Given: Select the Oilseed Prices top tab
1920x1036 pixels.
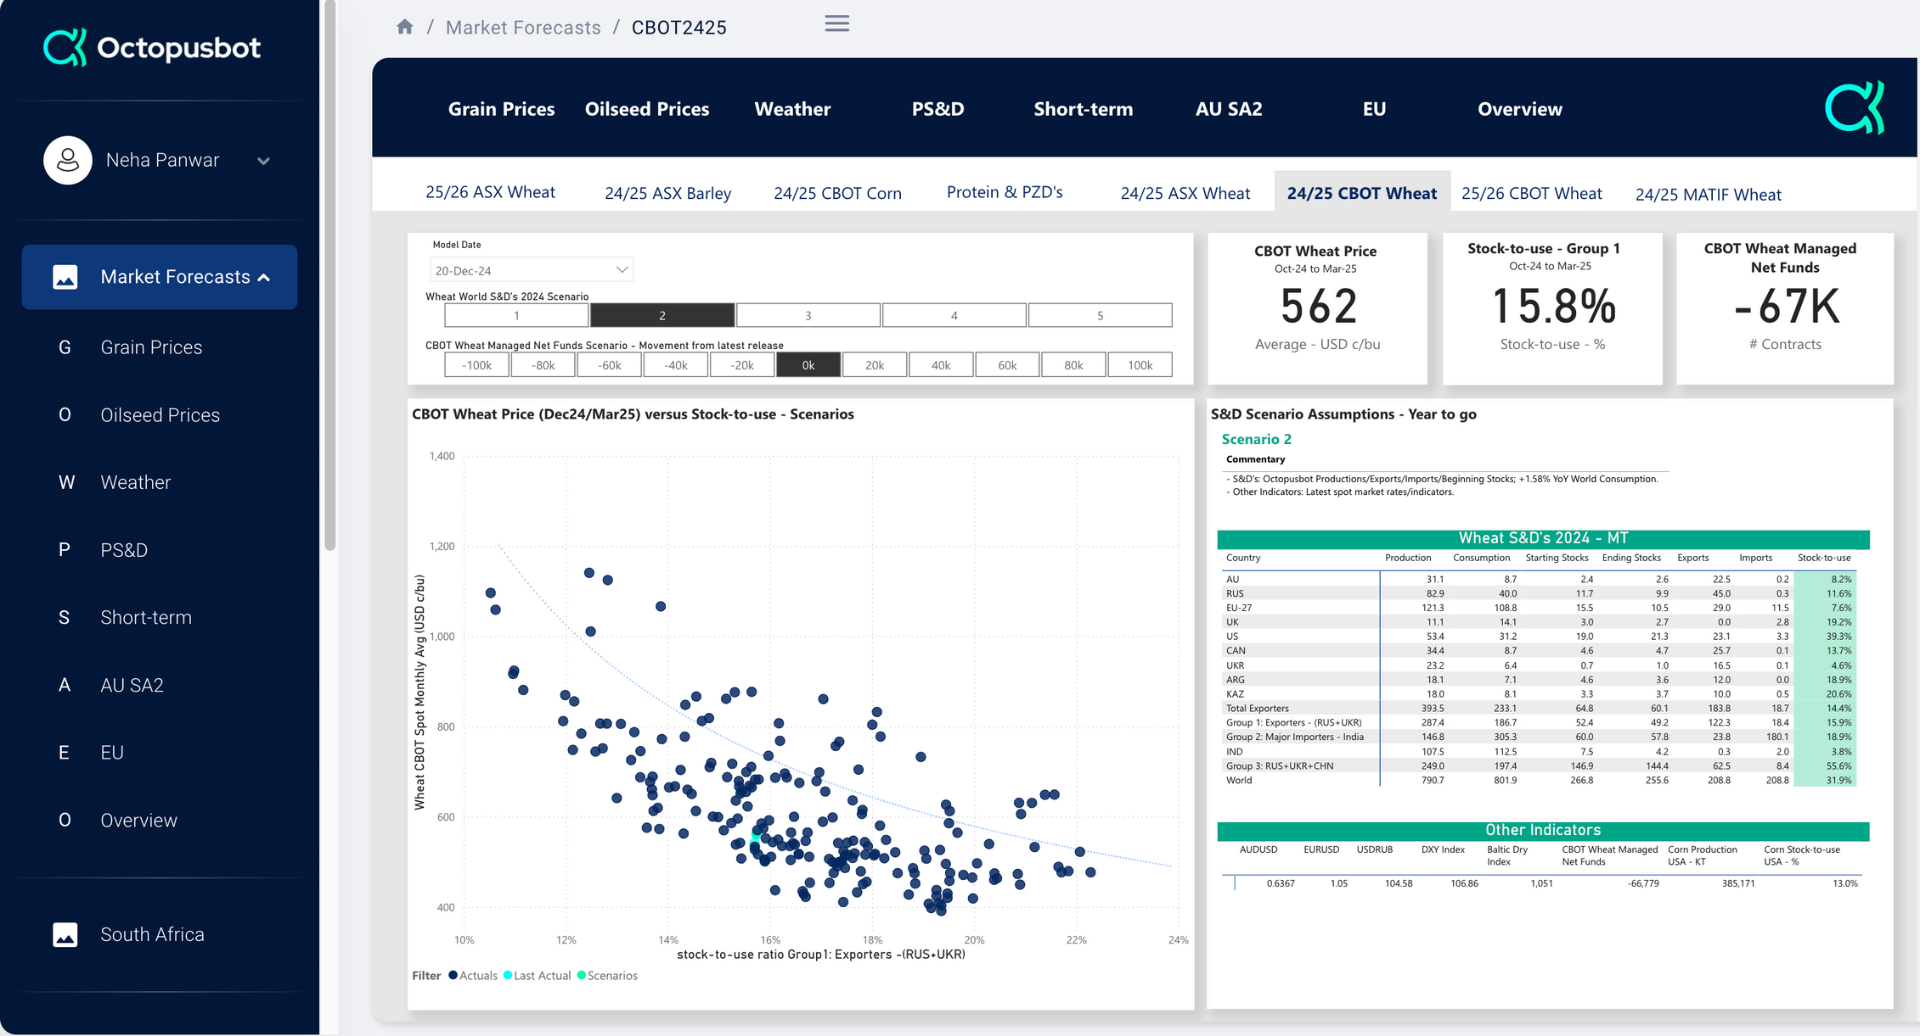Looking at the screenshot, I should (x=647, y=109).
